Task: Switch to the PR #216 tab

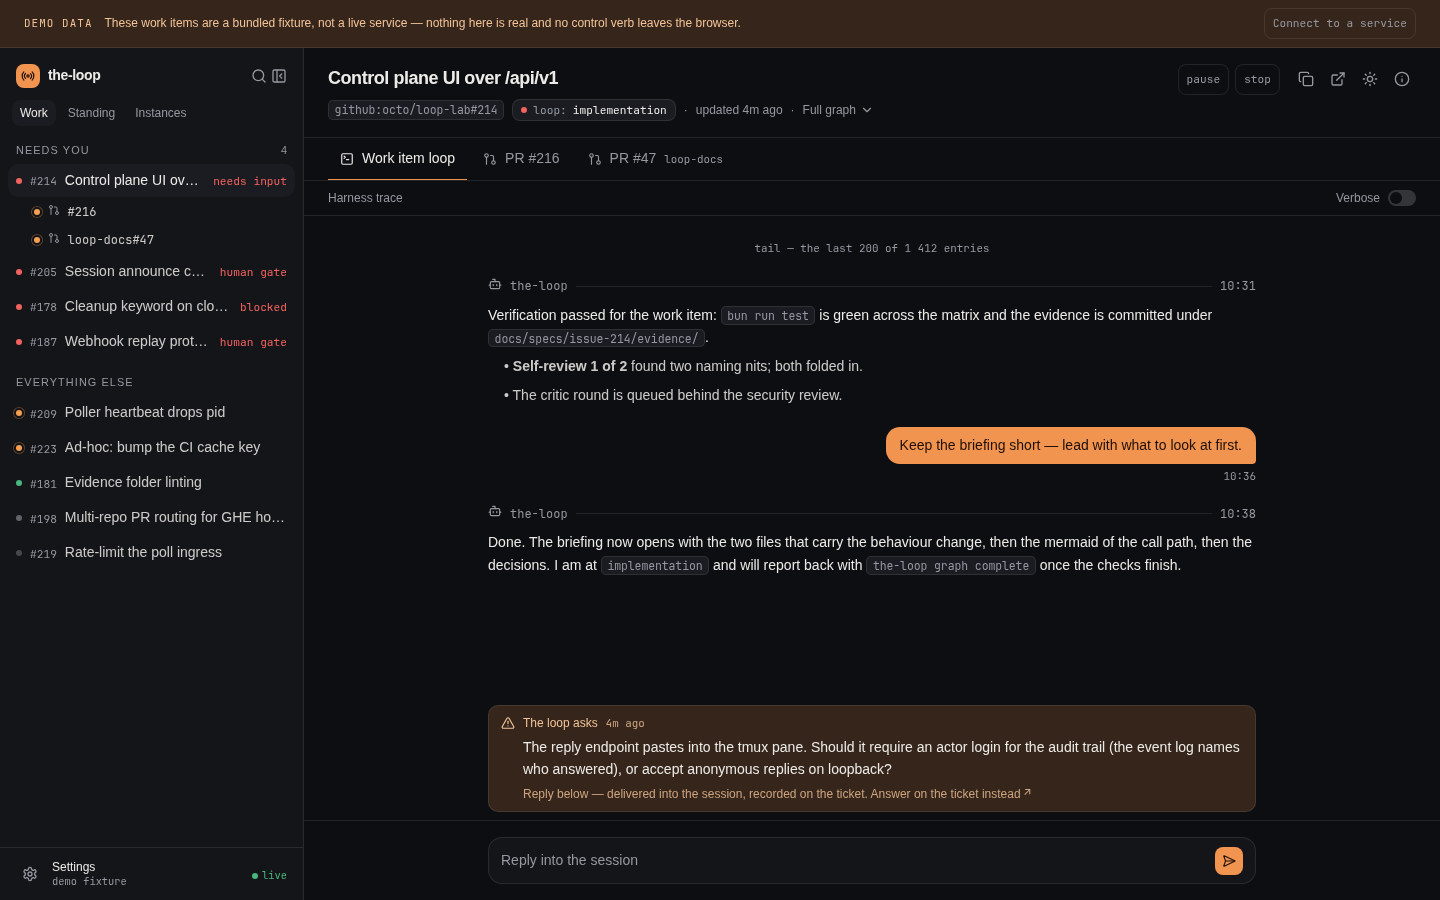Action: (x=521, y=159)
